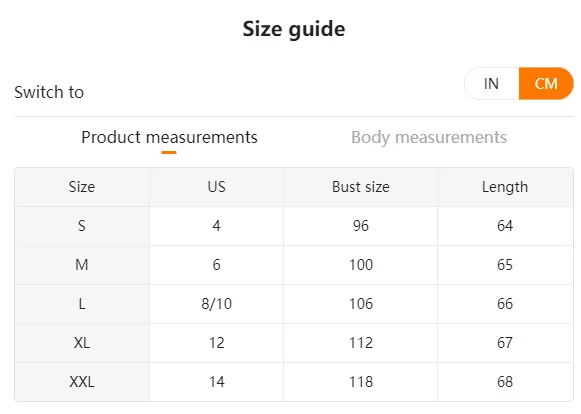This screenshot has height=414, width=581.
Task: Click length value 64
Action: click(505, 226)
